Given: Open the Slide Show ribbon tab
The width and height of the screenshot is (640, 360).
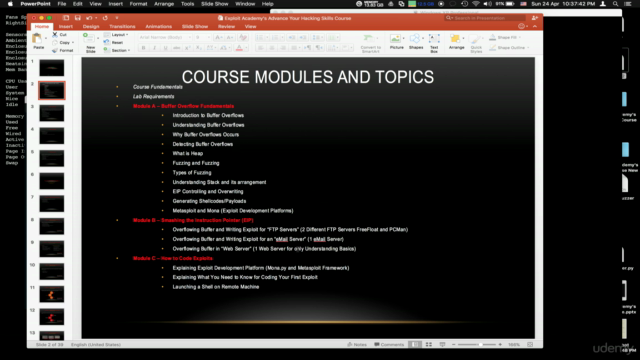Looking at the screenshot, I should click(195, 26).
